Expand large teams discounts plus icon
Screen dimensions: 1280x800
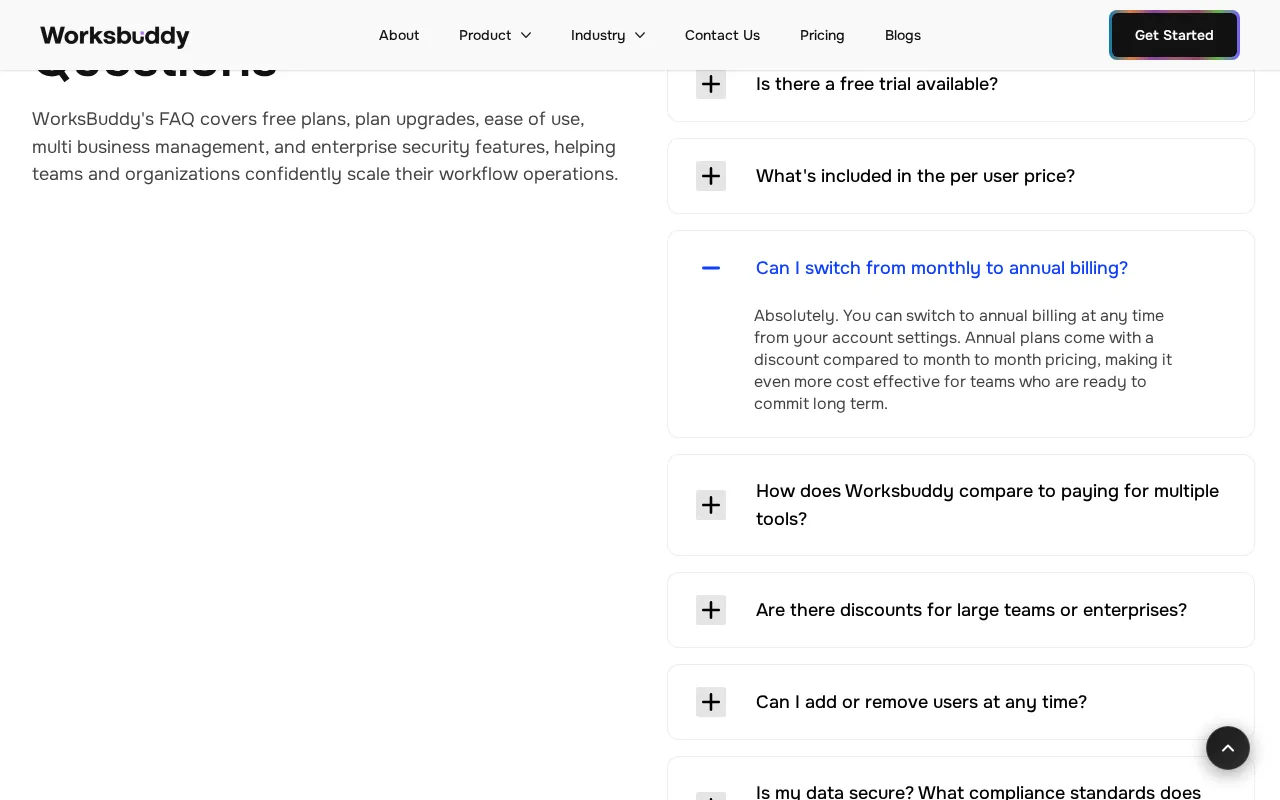[711, 610]
